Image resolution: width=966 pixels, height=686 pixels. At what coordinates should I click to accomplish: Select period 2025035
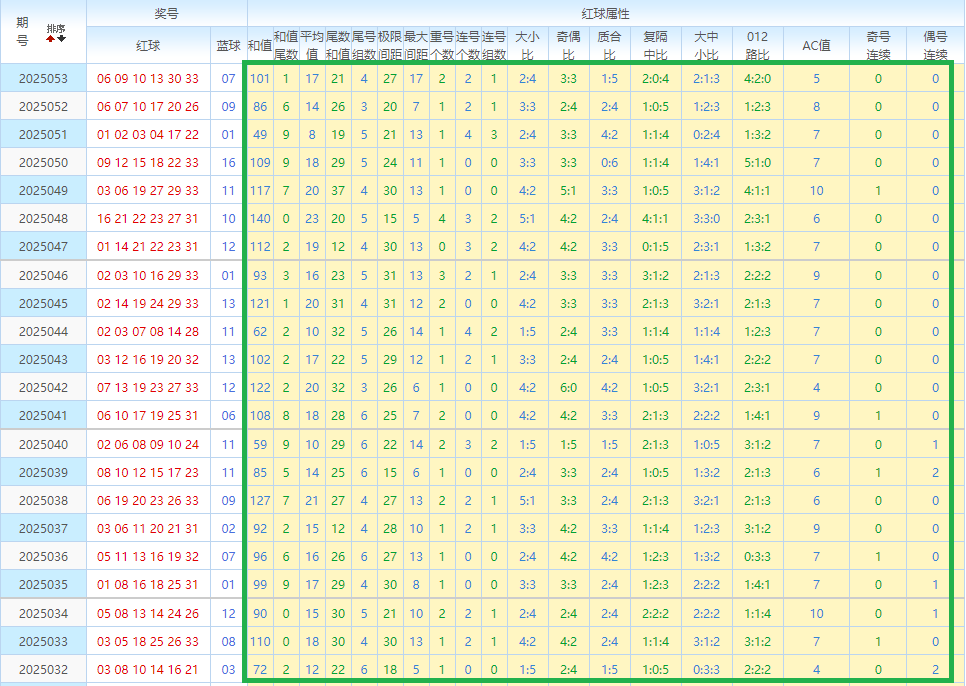(x=43, y=584)
